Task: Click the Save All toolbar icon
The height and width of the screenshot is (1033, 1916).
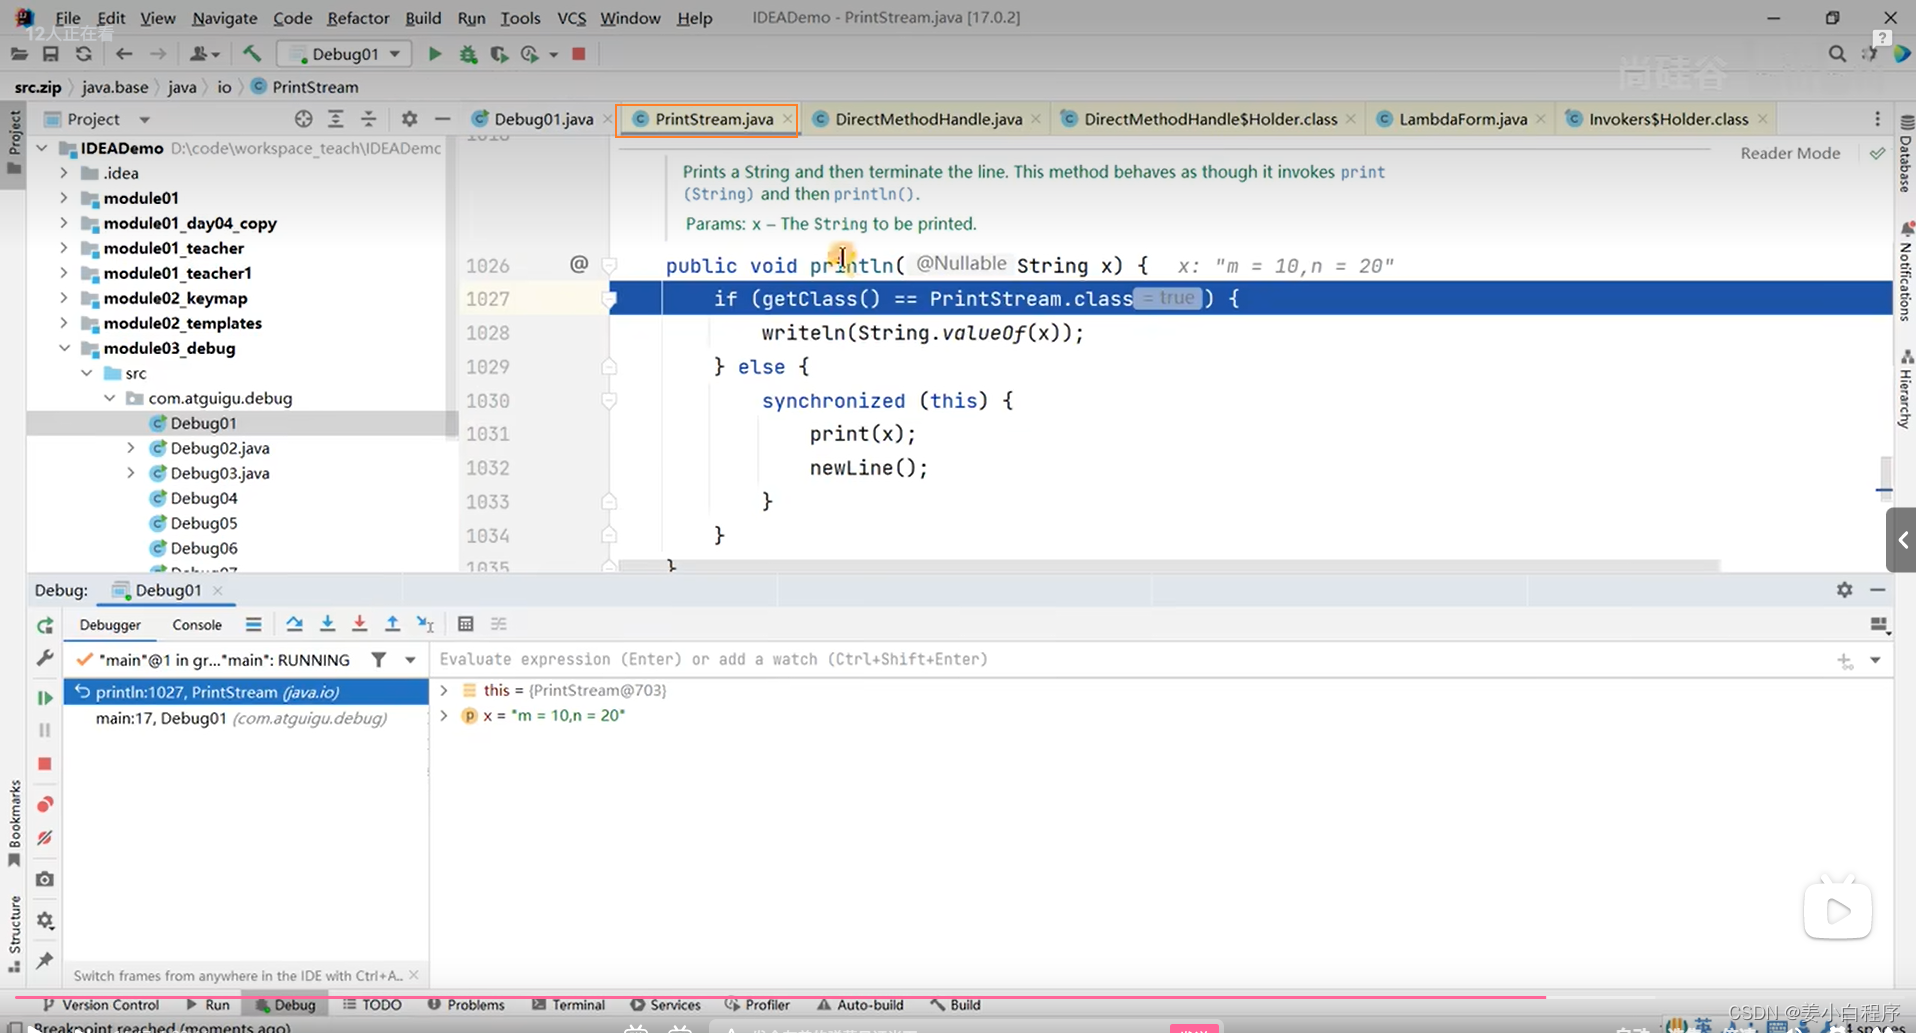Action: 50,54
